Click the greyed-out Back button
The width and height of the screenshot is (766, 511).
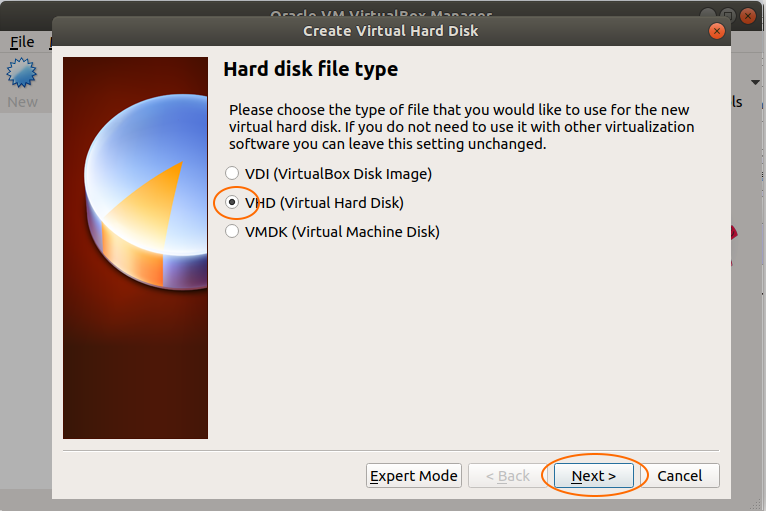(508, 475)
